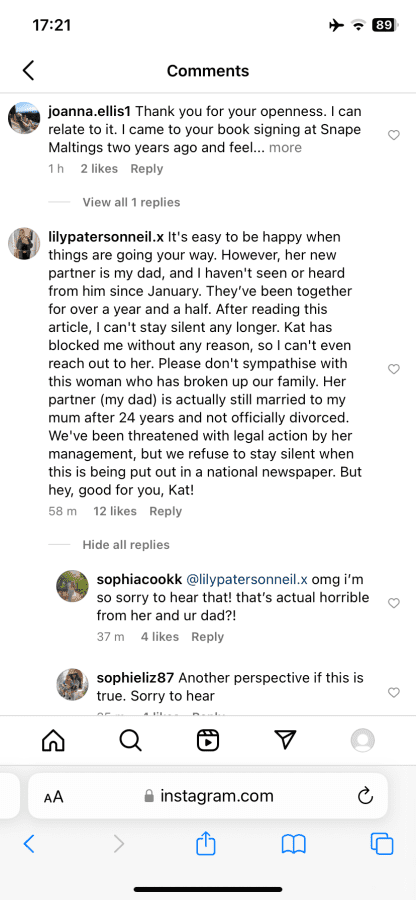Reply to lilypatersonneil.x's comment
This screenshot has height=900, width=416.
point(165,511)
